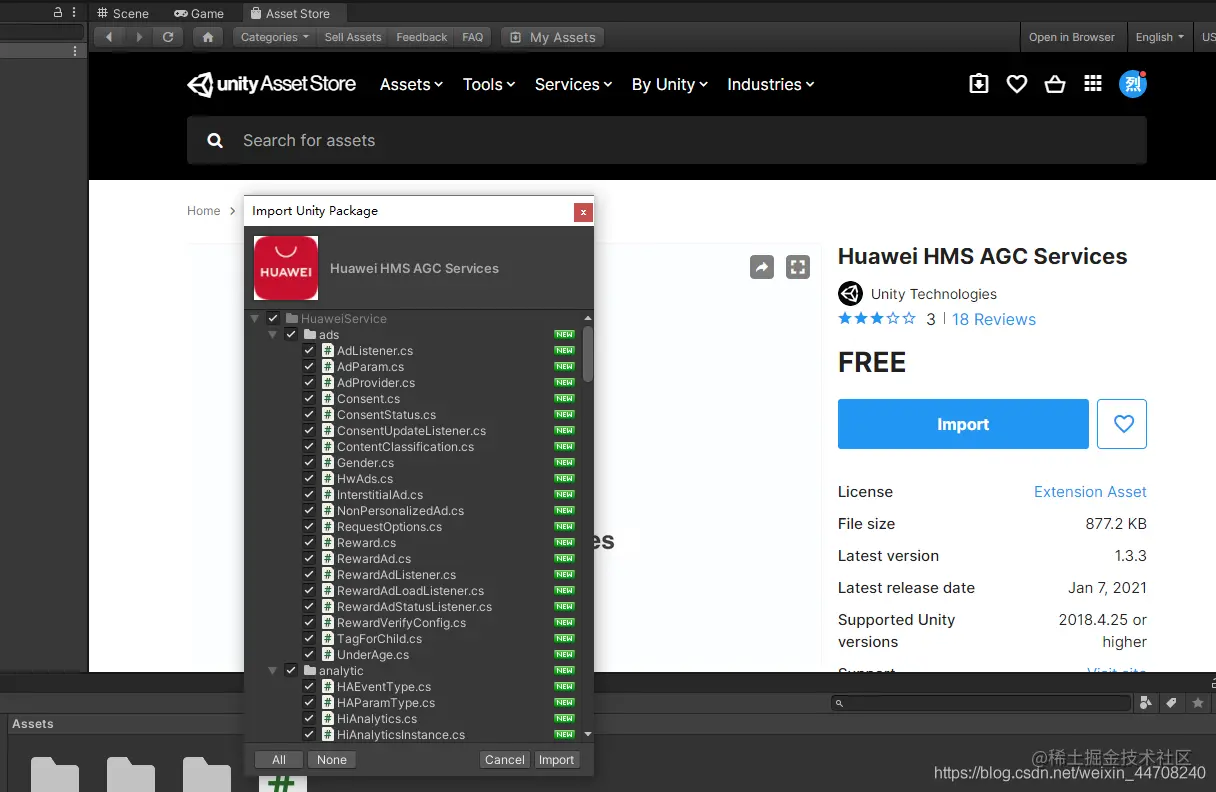Open Sell Assets menu item
Image resolution: width=1216 pixels, height=792 pixels.
[353, 37]
